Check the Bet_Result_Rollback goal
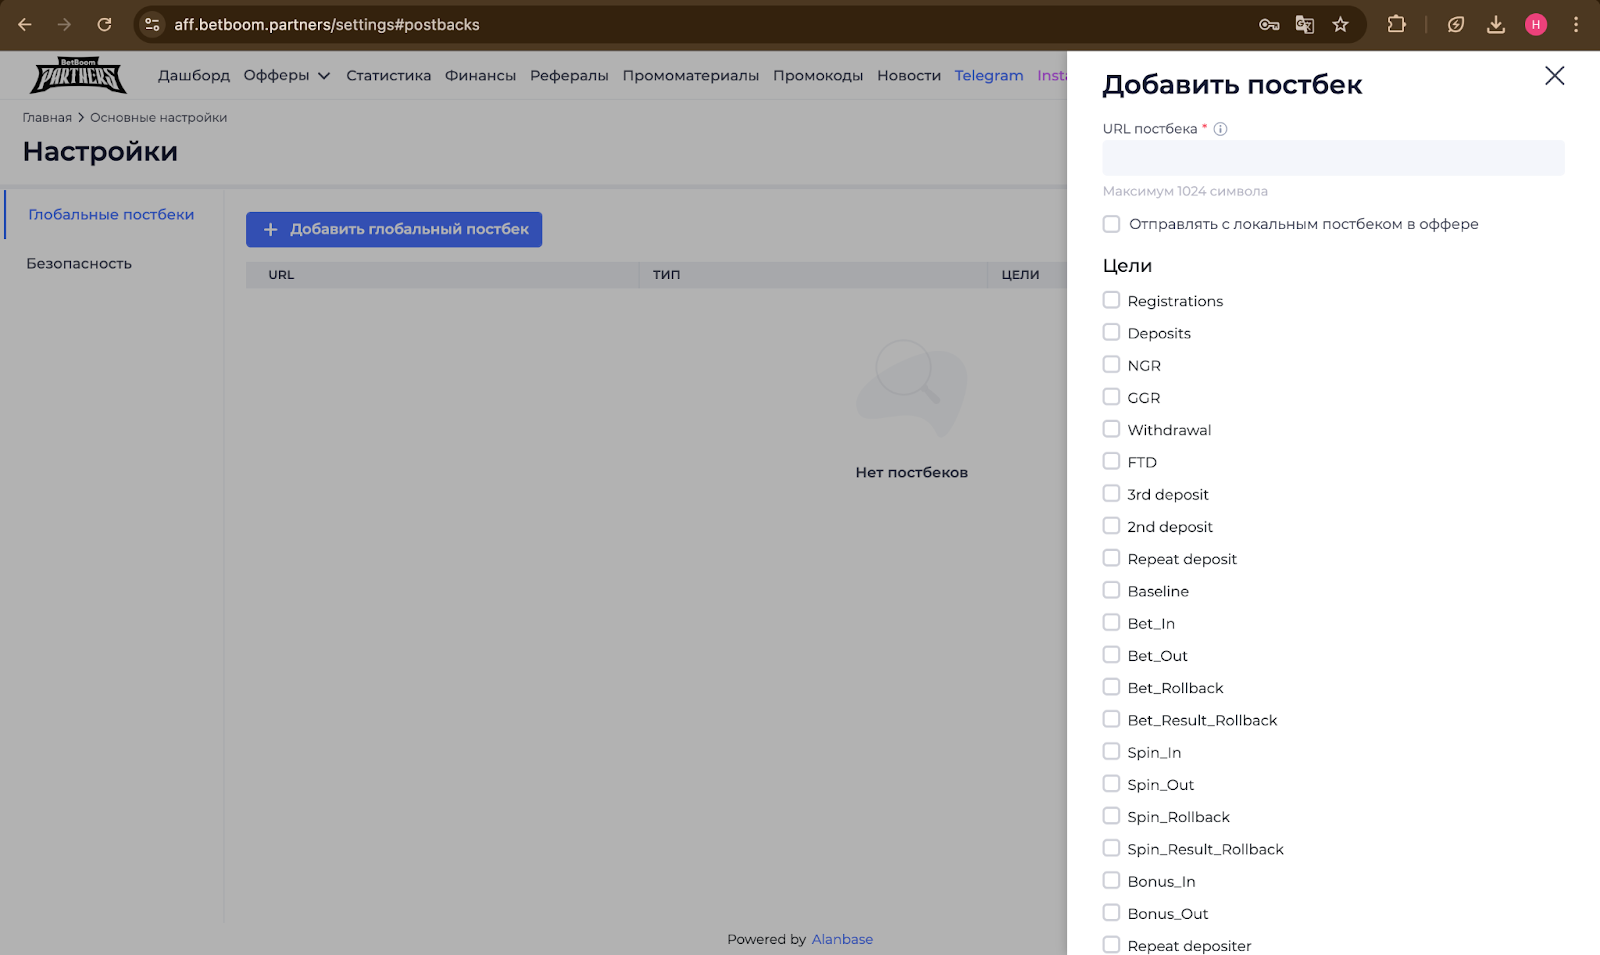Image resolution: width=1600 pixels, height=955 pixels. tap(1111, 719)
